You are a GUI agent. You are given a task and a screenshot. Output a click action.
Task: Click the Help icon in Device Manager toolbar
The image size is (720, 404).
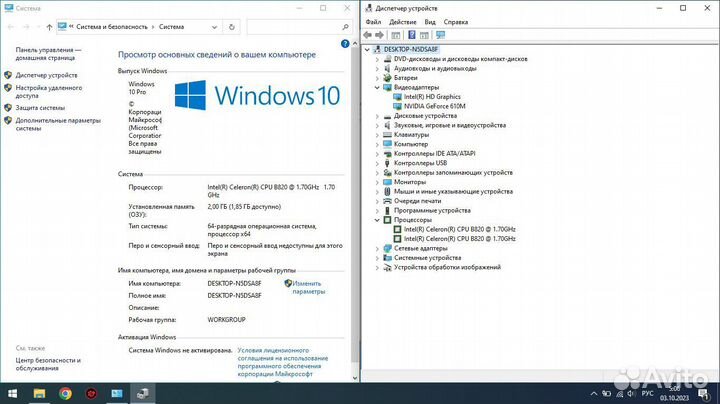pos(412,35)
